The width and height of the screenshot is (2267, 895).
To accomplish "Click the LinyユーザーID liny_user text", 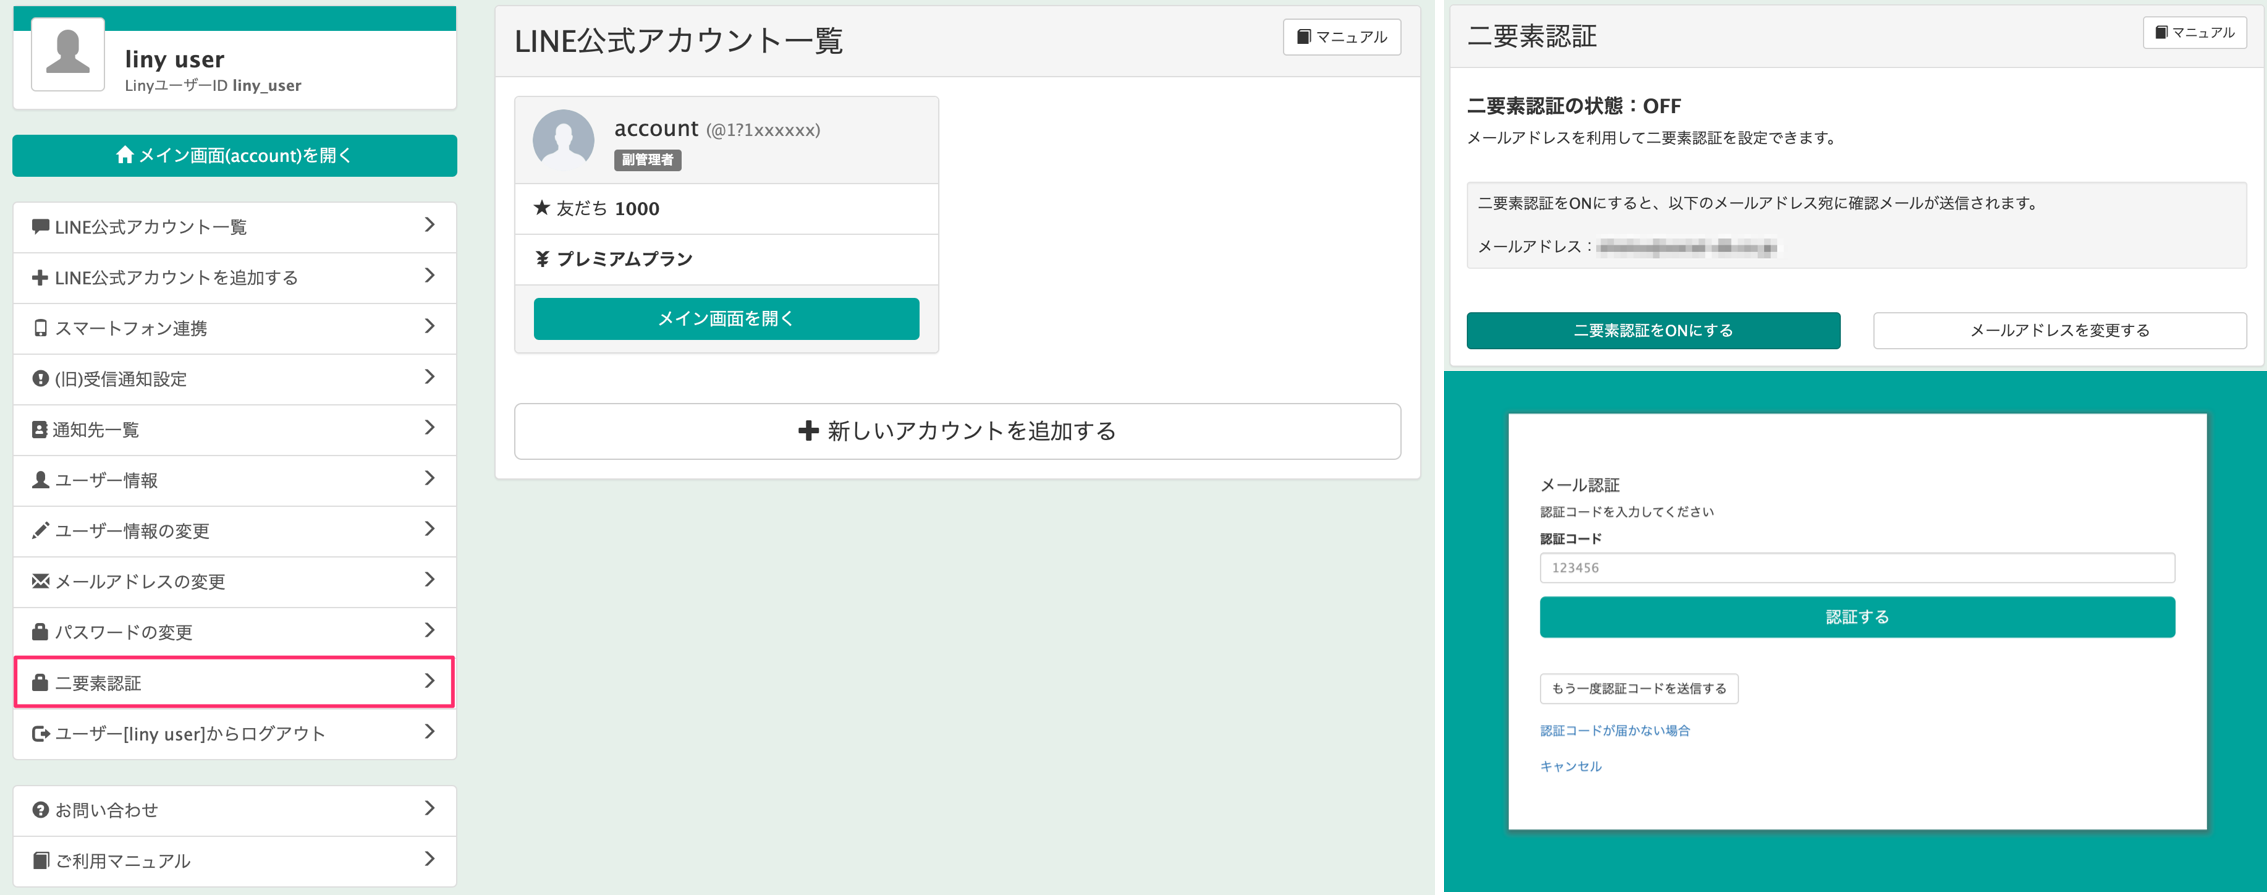I will click(213, 85).
